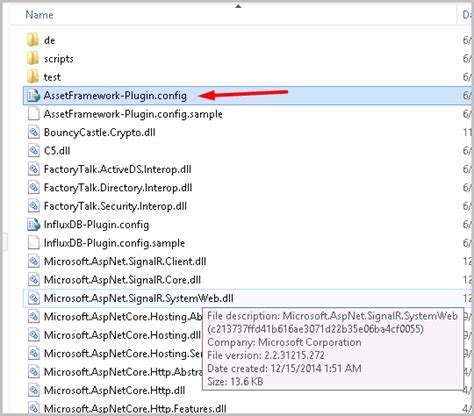Click the Microsoft.AspNetCore.Http.Abstra… file icon
The height and width of the screenshot is (416, 474).
pos(33,372)
